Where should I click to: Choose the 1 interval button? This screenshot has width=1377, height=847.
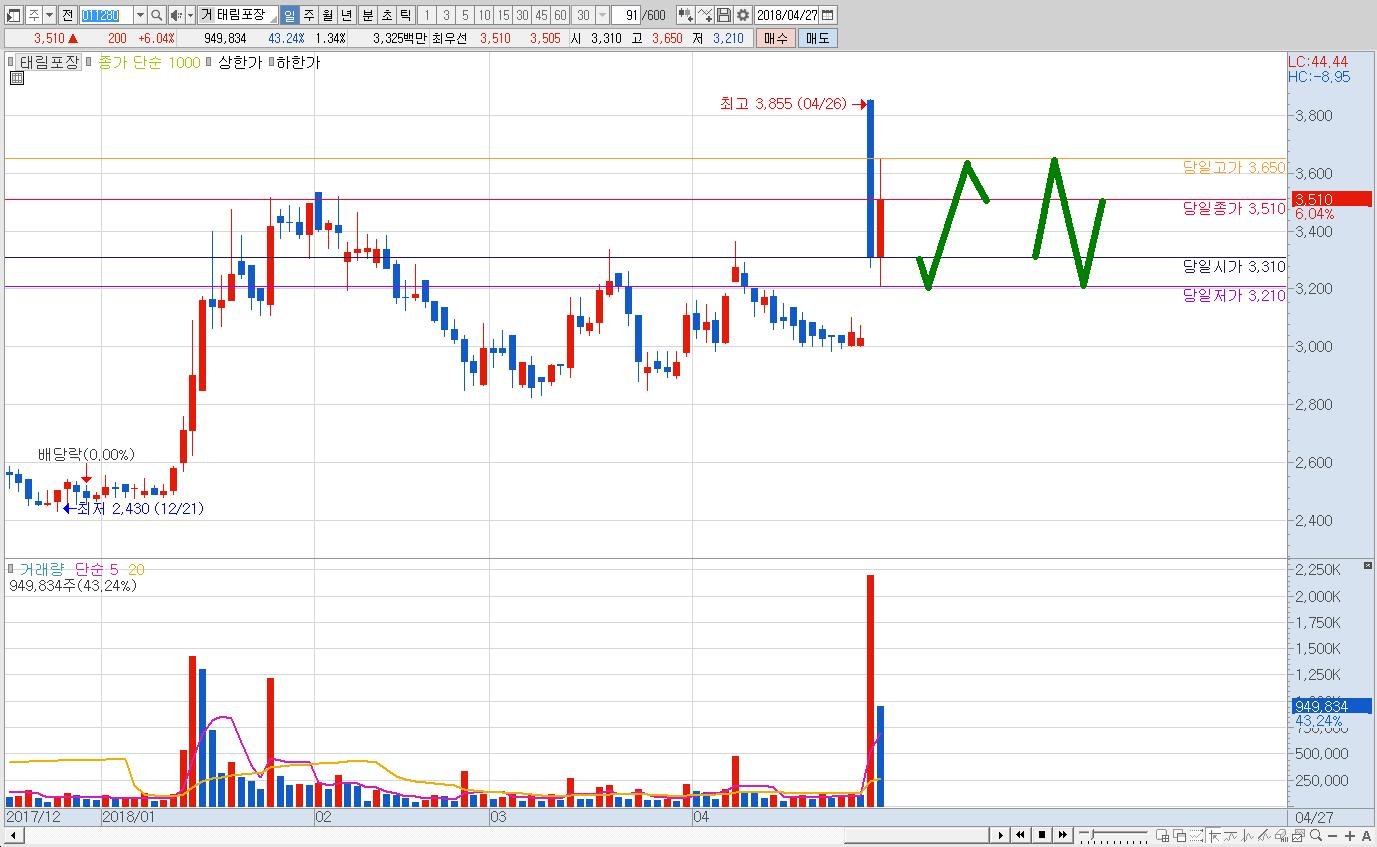pos(429,15)
